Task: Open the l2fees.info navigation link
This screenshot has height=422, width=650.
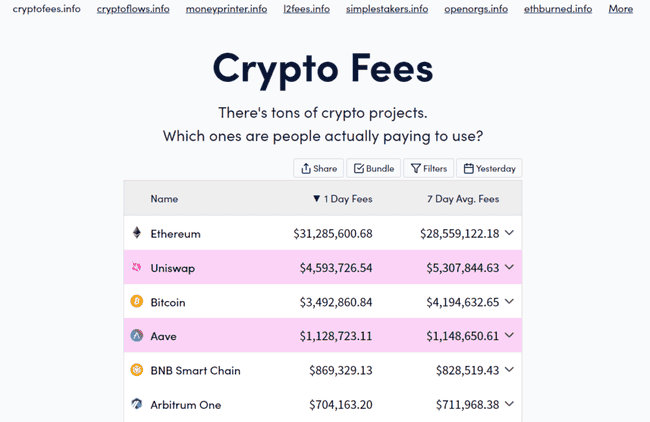Action: (306, 9)
